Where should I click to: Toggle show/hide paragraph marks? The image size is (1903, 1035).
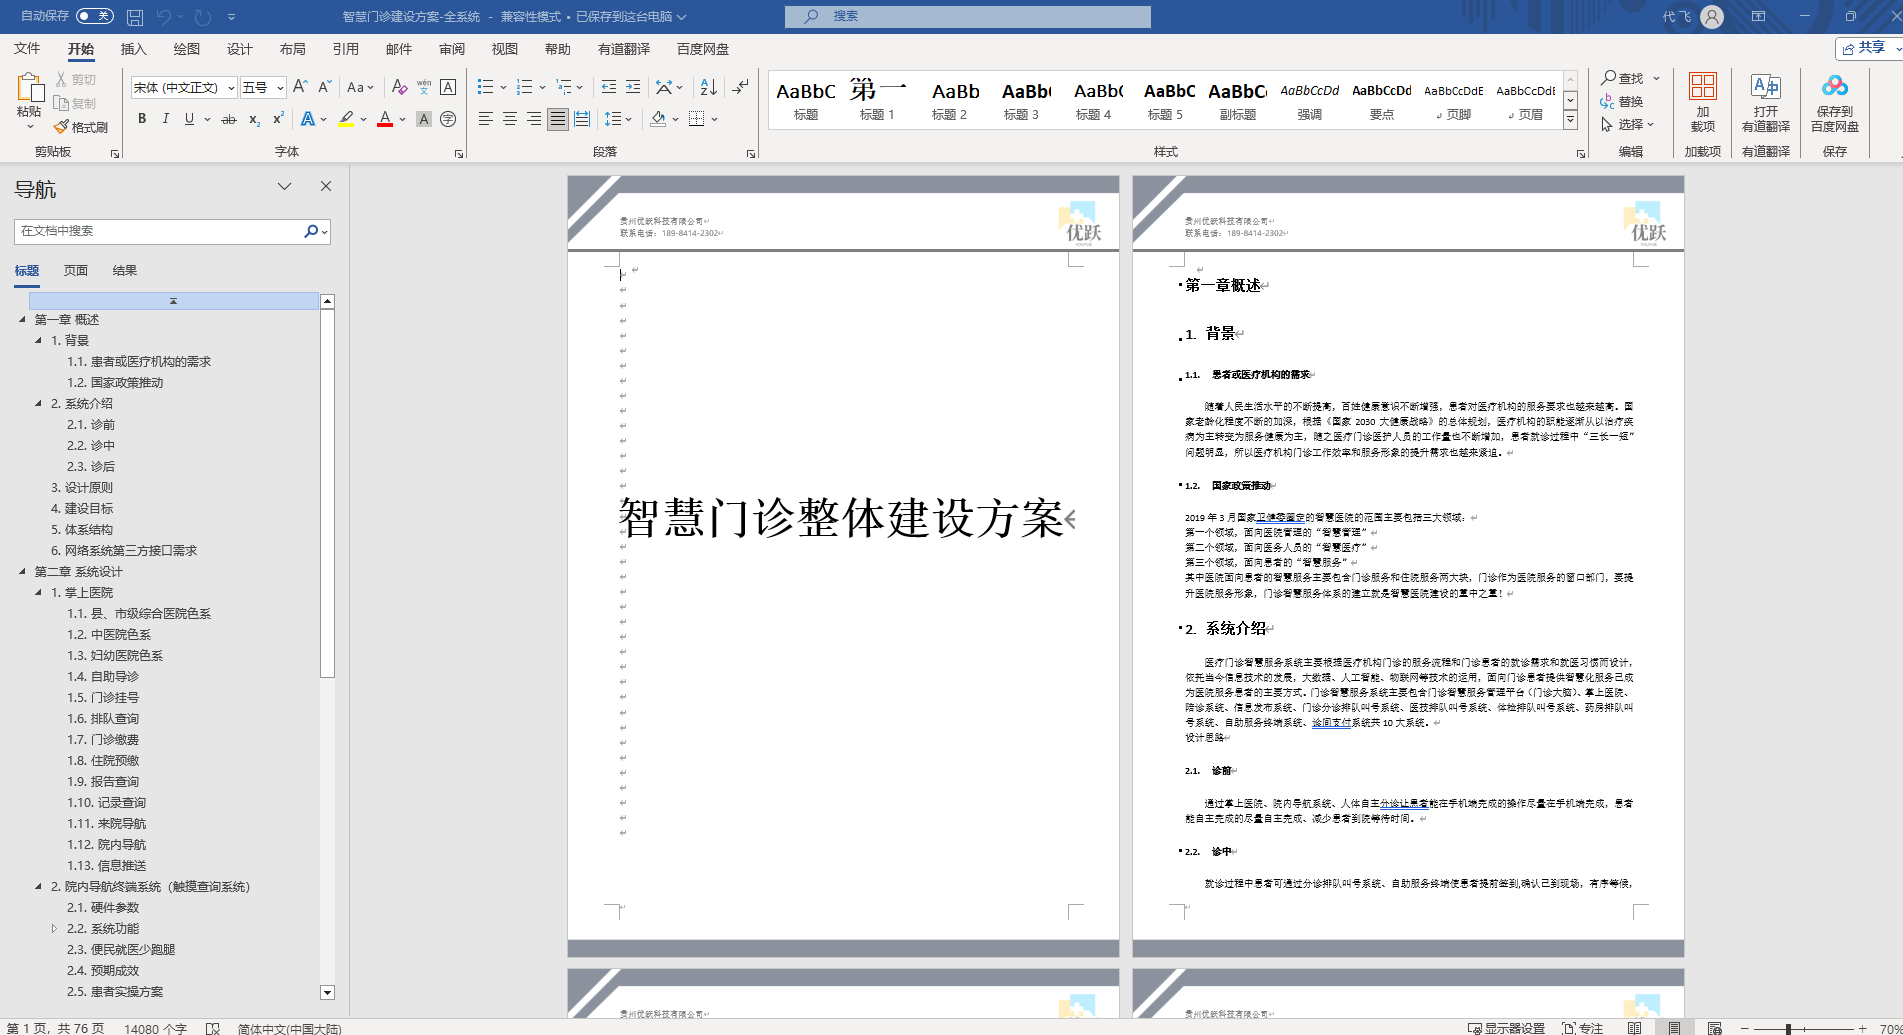click(x=740, y=87)
